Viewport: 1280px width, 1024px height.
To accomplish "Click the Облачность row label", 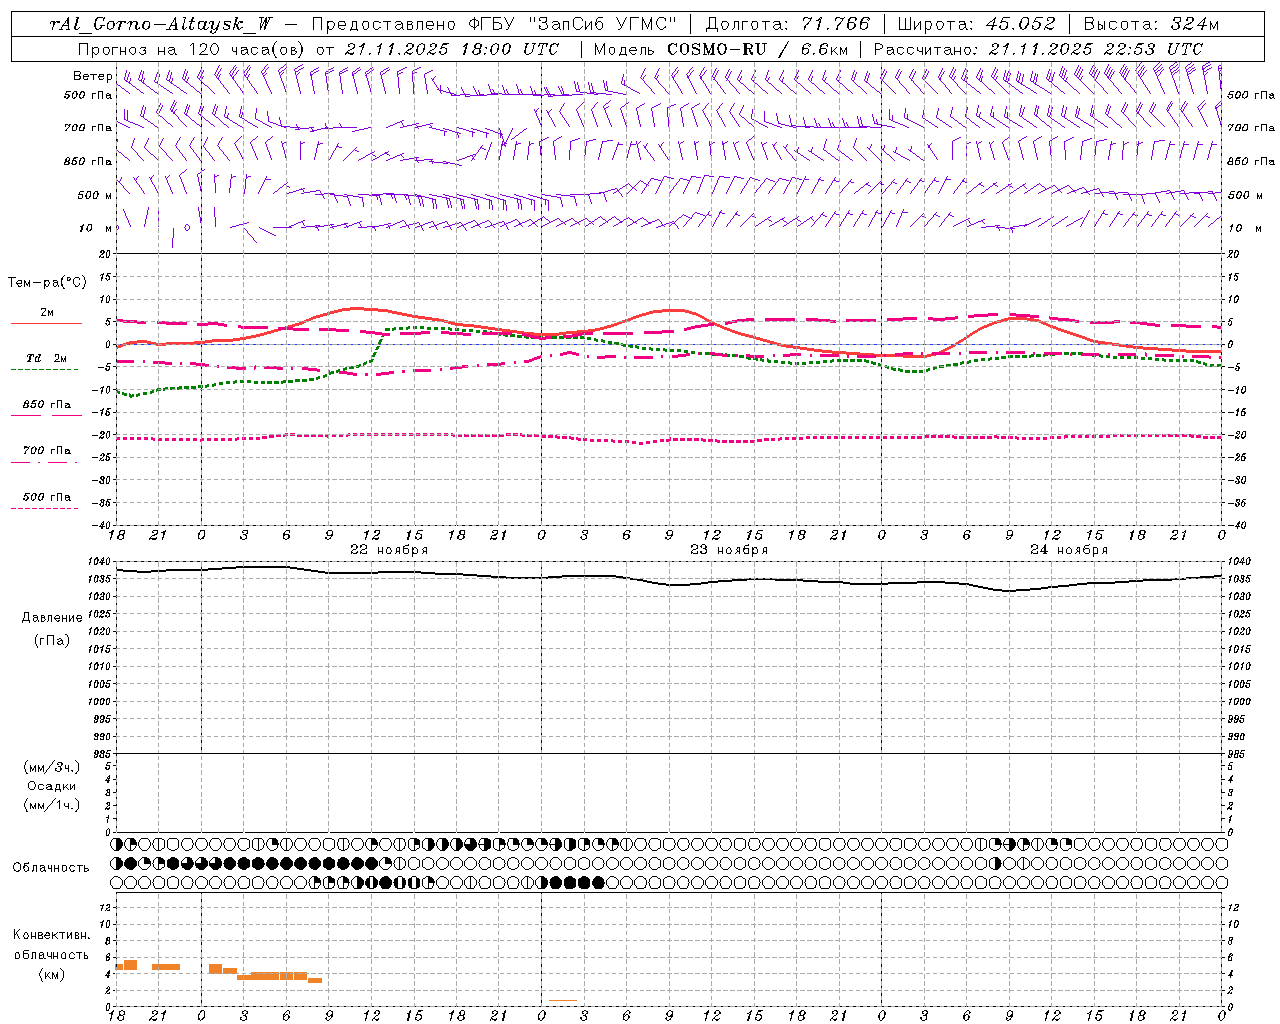I will (51, 867).
